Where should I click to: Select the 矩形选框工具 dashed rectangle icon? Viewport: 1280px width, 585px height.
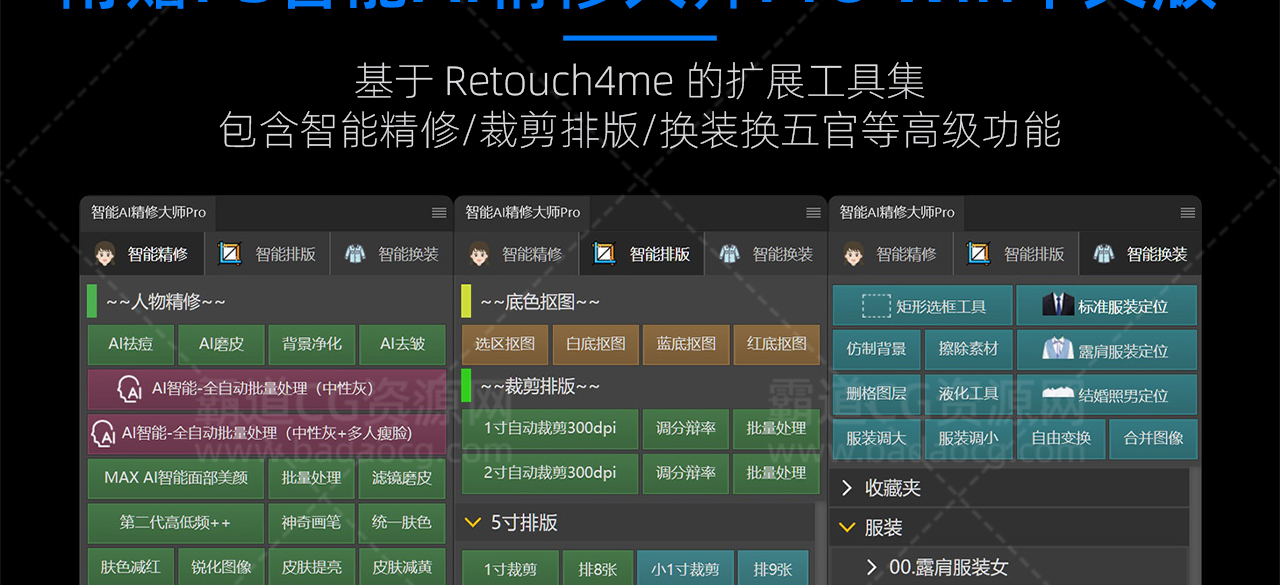point(876,306)
